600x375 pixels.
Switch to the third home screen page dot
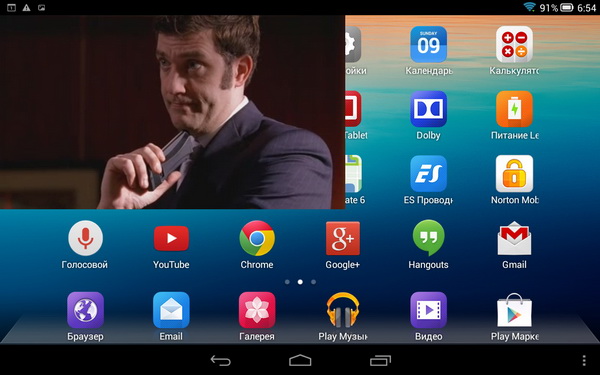[313, 282]
